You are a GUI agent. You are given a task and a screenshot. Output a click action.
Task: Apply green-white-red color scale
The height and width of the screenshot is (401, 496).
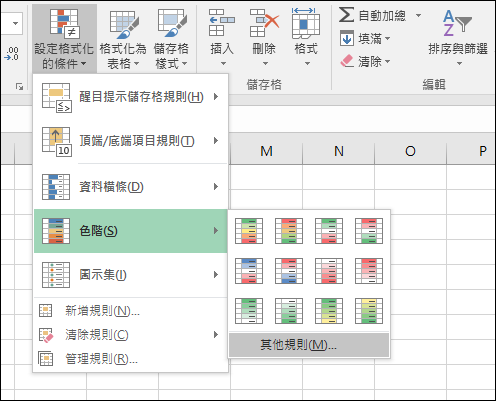pos(329,231)
